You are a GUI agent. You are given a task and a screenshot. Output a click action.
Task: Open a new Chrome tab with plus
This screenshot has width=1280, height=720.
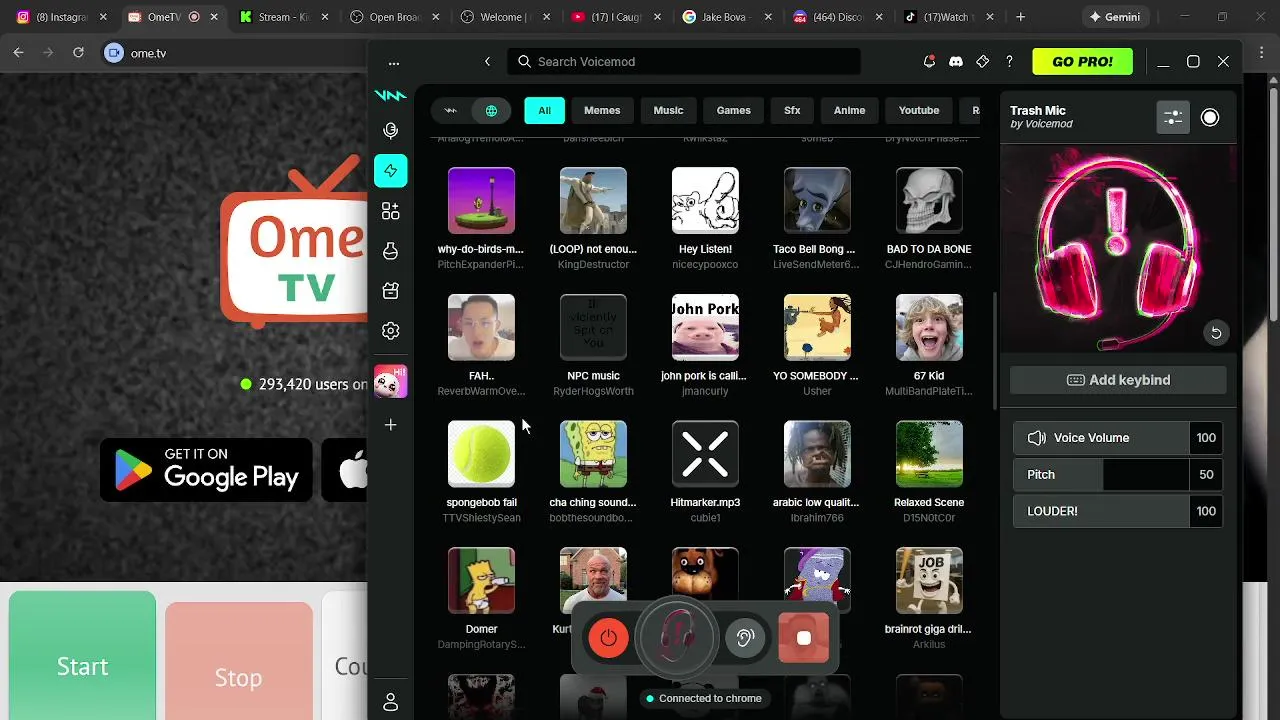click(x=1020, y=17)
